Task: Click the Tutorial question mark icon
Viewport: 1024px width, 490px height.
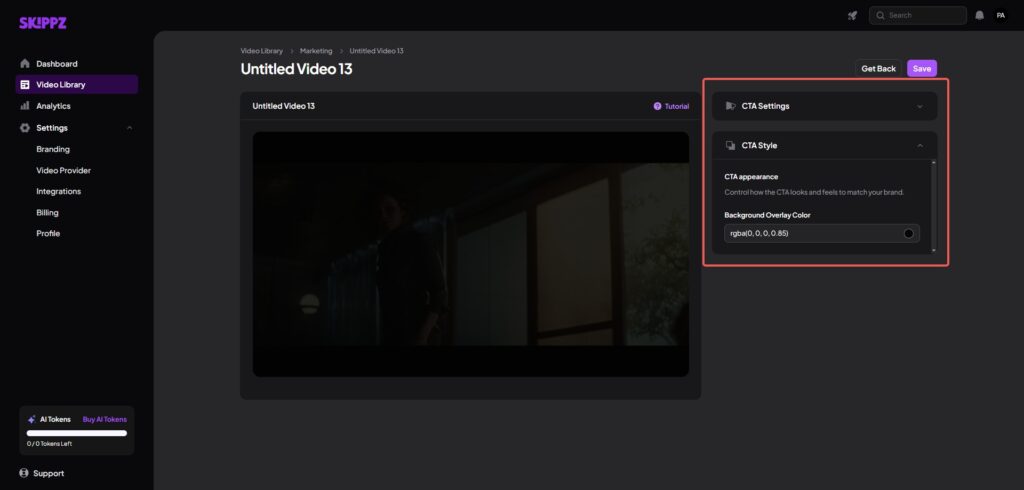Action: point(657,106)
